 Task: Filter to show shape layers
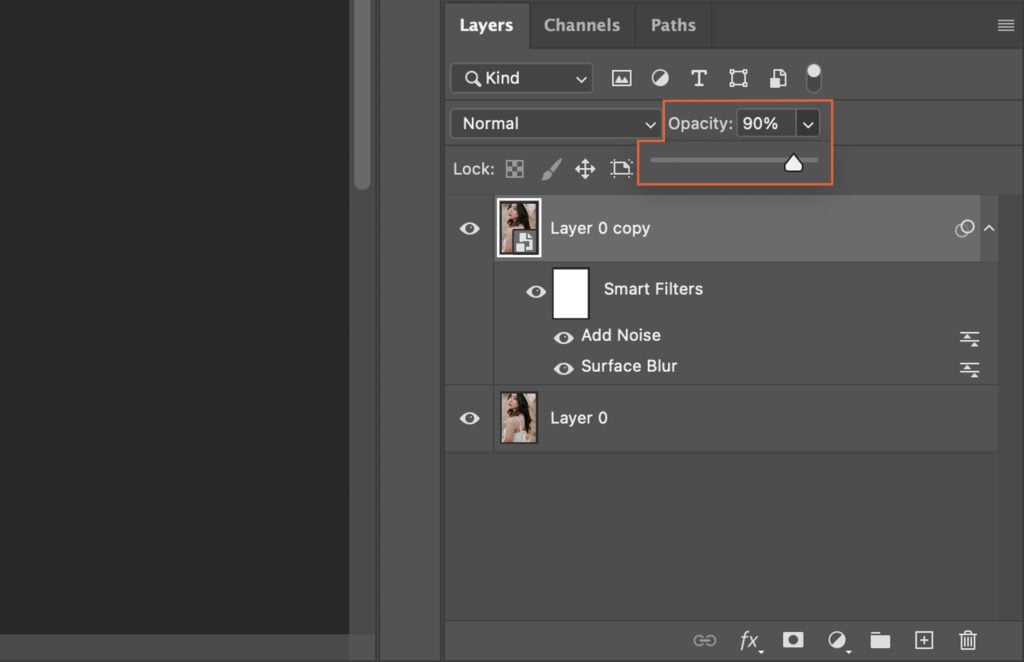[737, 78]
